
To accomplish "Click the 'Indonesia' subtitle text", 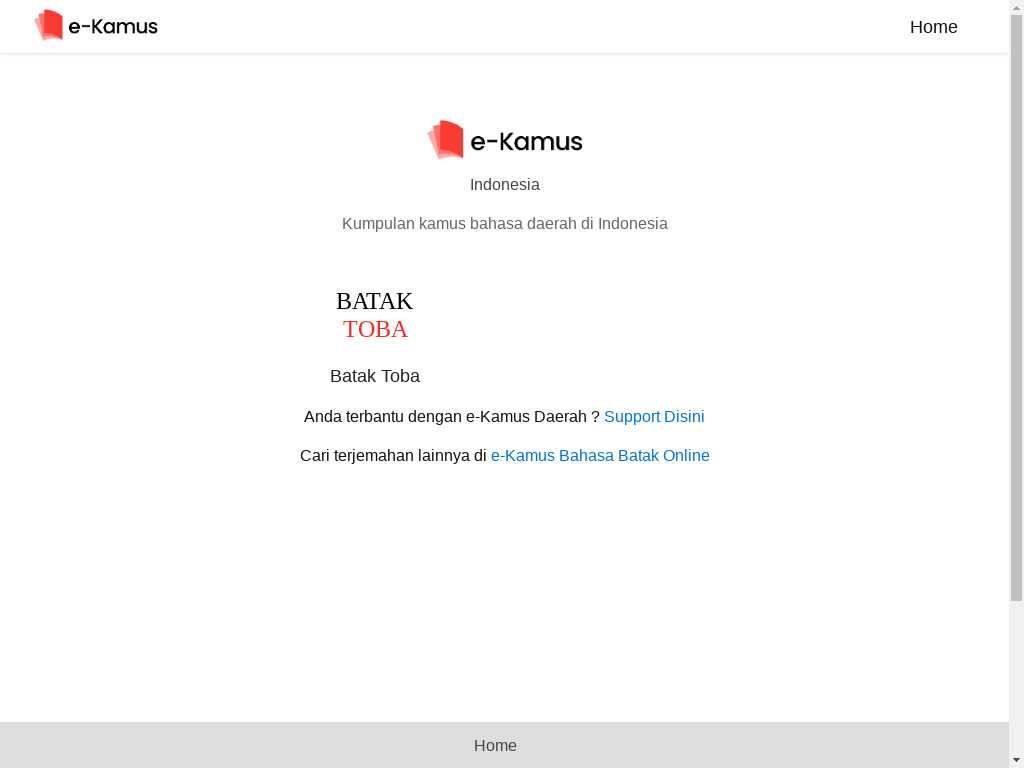I will pyautogui.click(x=505, y=185).
